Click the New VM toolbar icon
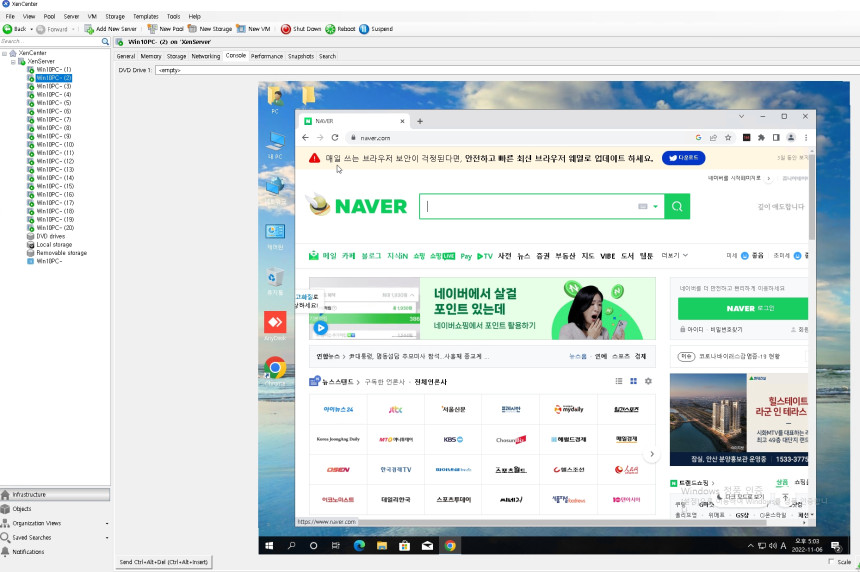 [x=241, y=29]
